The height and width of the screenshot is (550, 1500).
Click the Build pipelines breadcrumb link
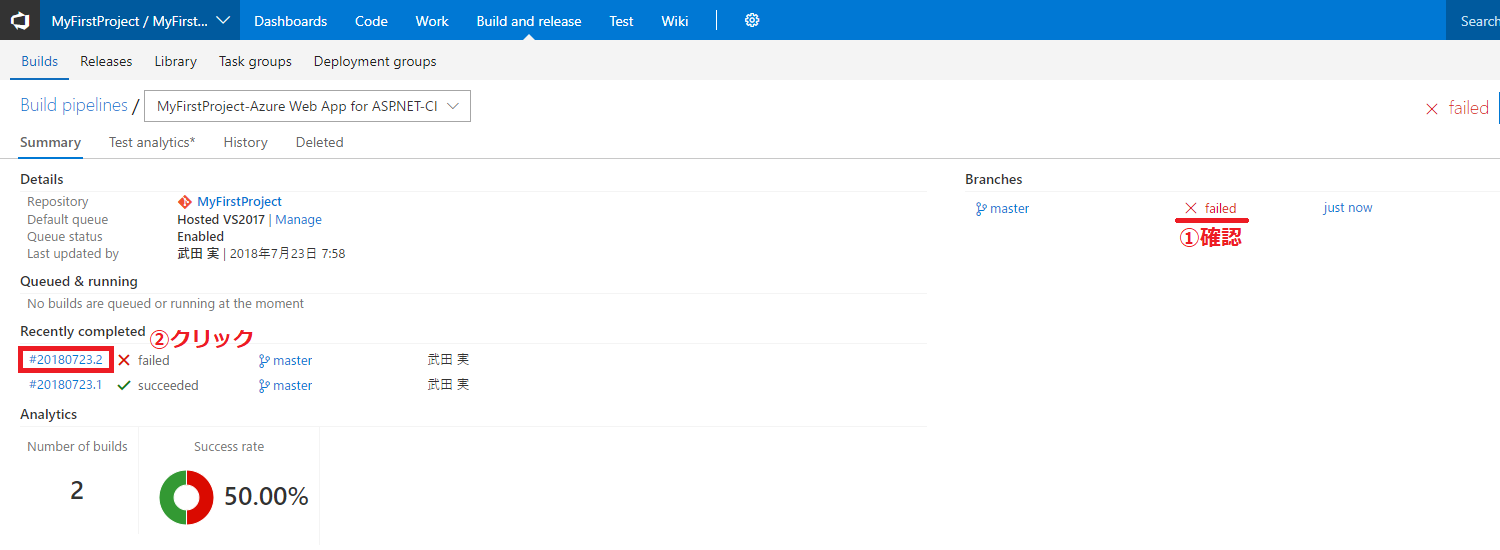point(74,105)
